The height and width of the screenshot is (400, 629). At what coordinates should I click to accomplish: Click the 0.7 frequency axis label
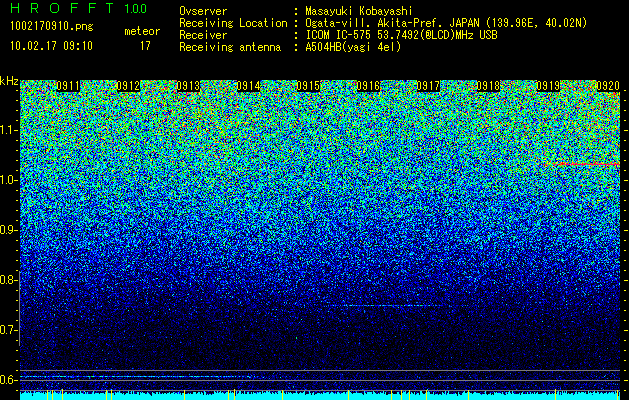[x=8, y=330]
